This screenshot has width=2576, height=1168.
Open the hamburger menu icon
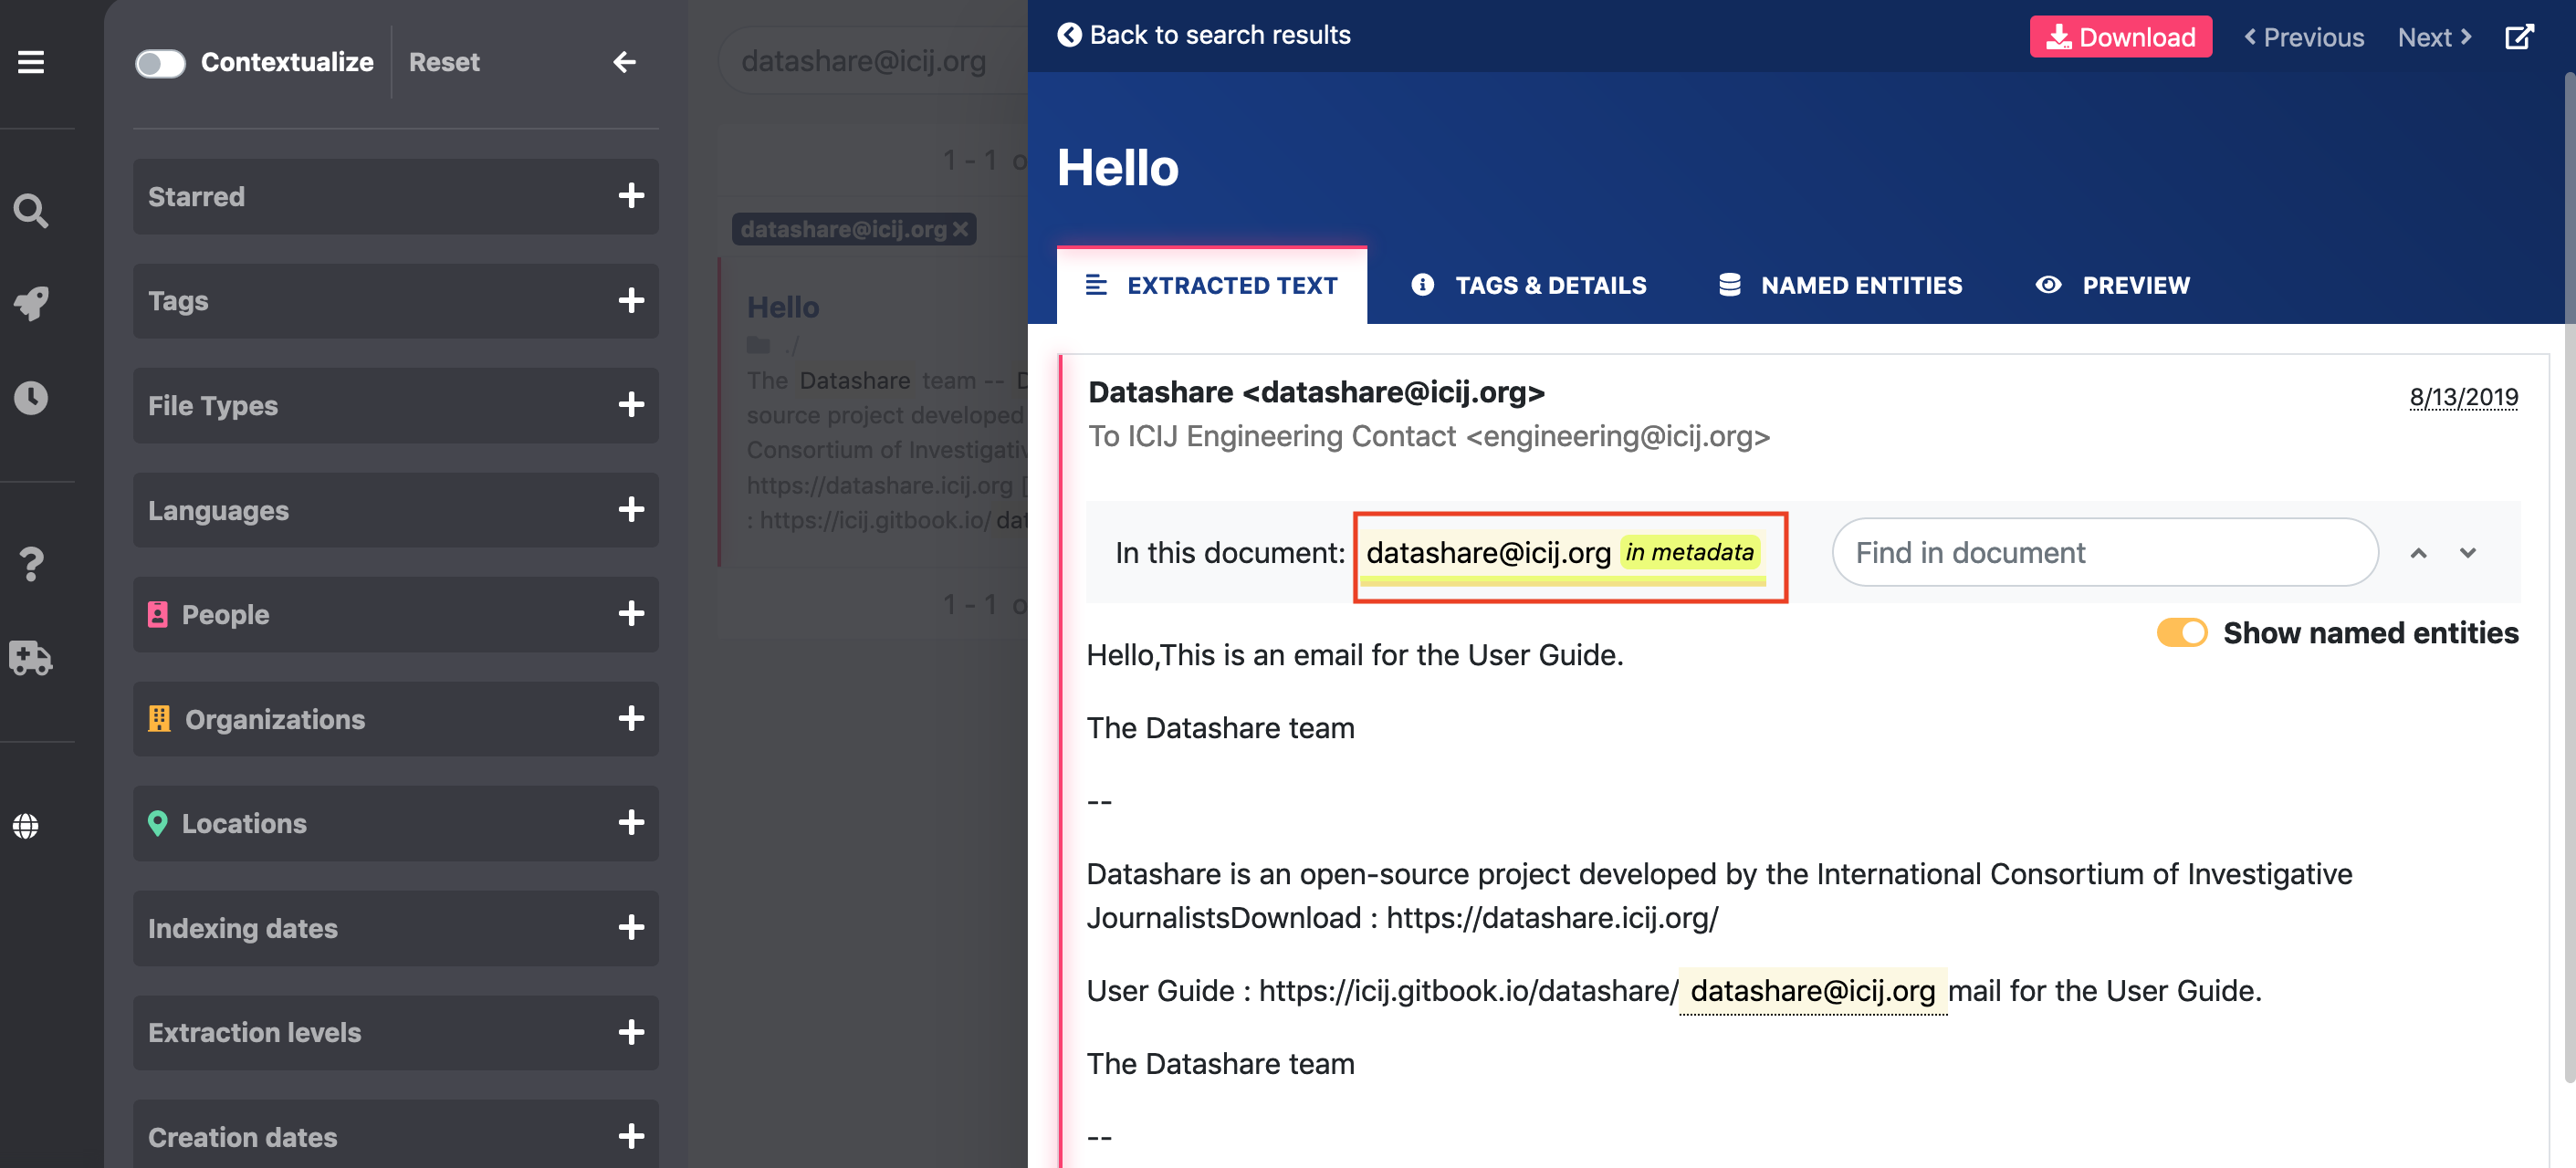coord(31,62)
